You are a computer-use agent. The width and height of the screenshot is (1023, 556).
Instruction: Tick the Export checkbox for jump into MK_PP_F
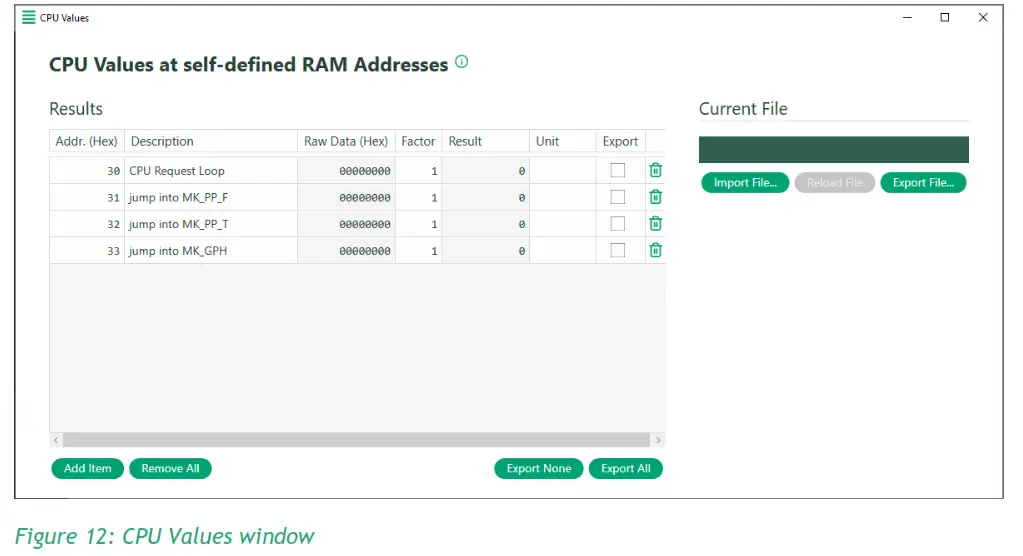pyautogui.click(x=617, y=197)
